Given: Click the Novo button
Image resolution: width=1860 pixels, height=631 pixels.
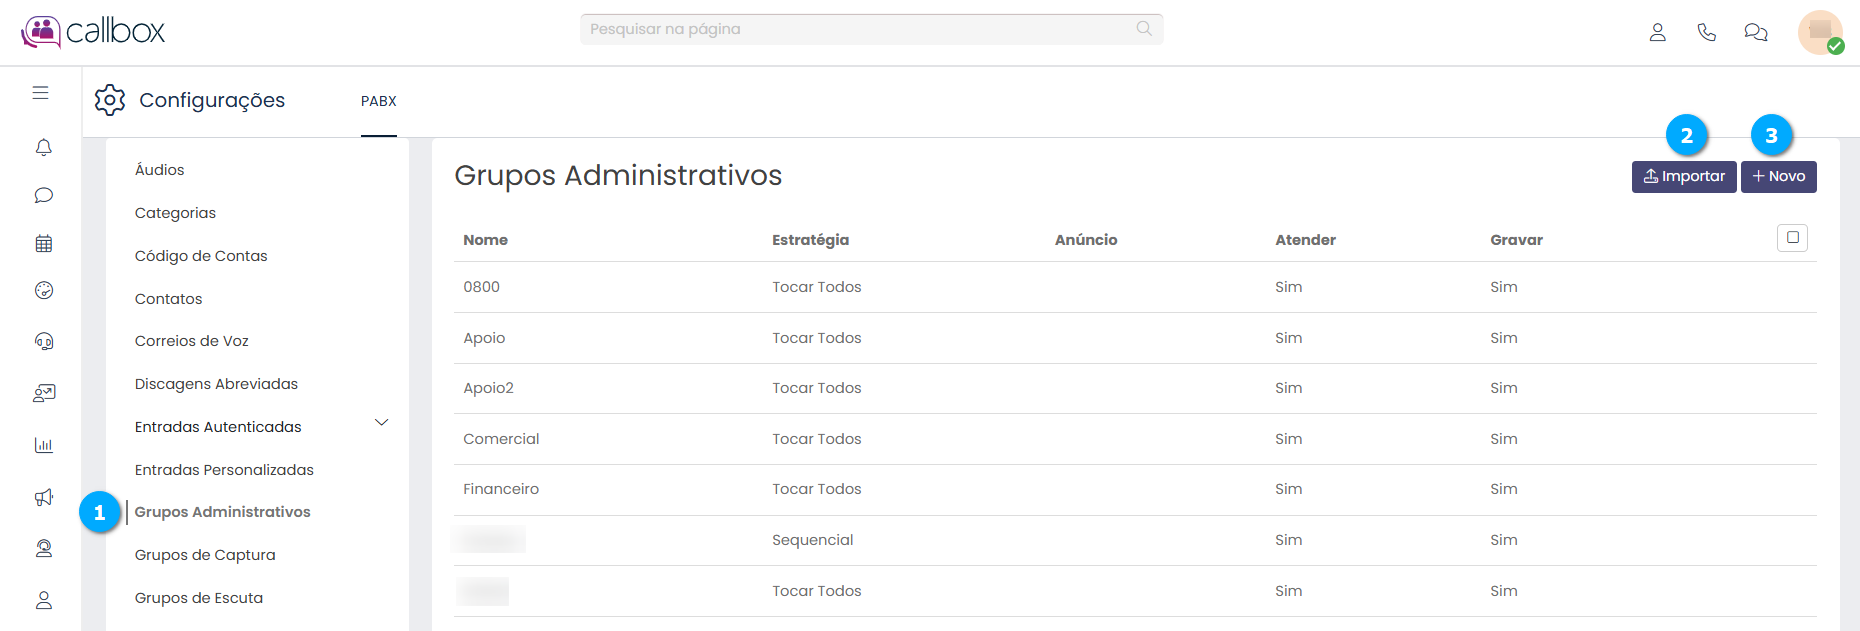Looking at the screenshot, I should [1778, 177].
